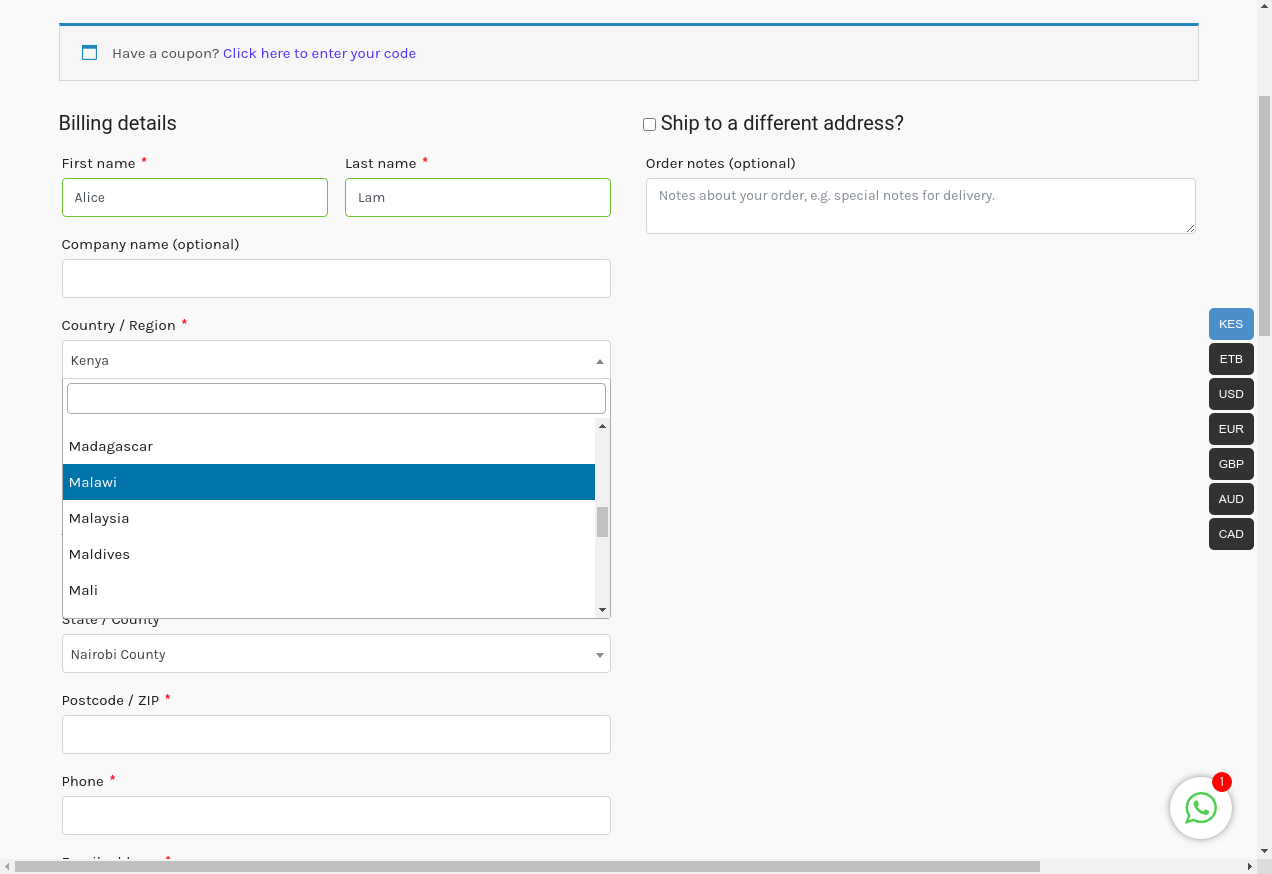This screenshot has height=874, width=1272.
Task: Choose Madagascar in the country list
Action: [x=328, y=446]
